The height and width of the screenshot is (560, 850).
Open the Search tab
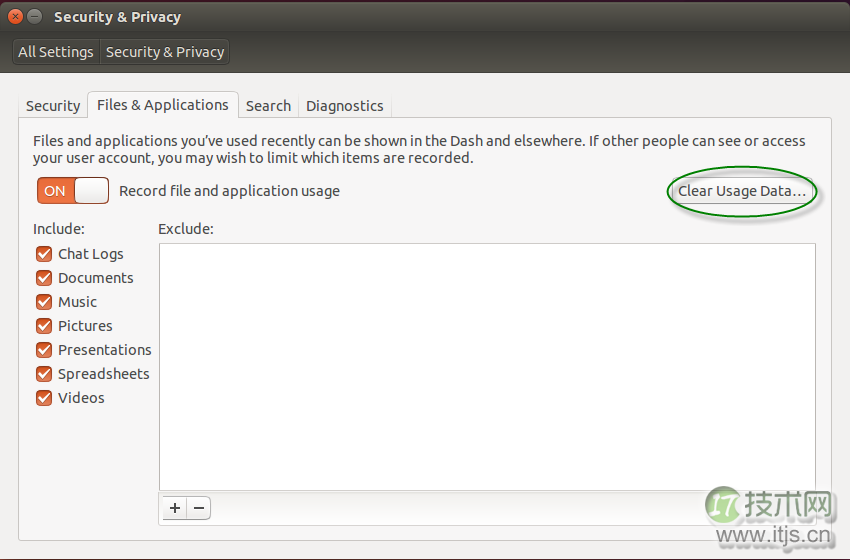[x=268, y=106]
